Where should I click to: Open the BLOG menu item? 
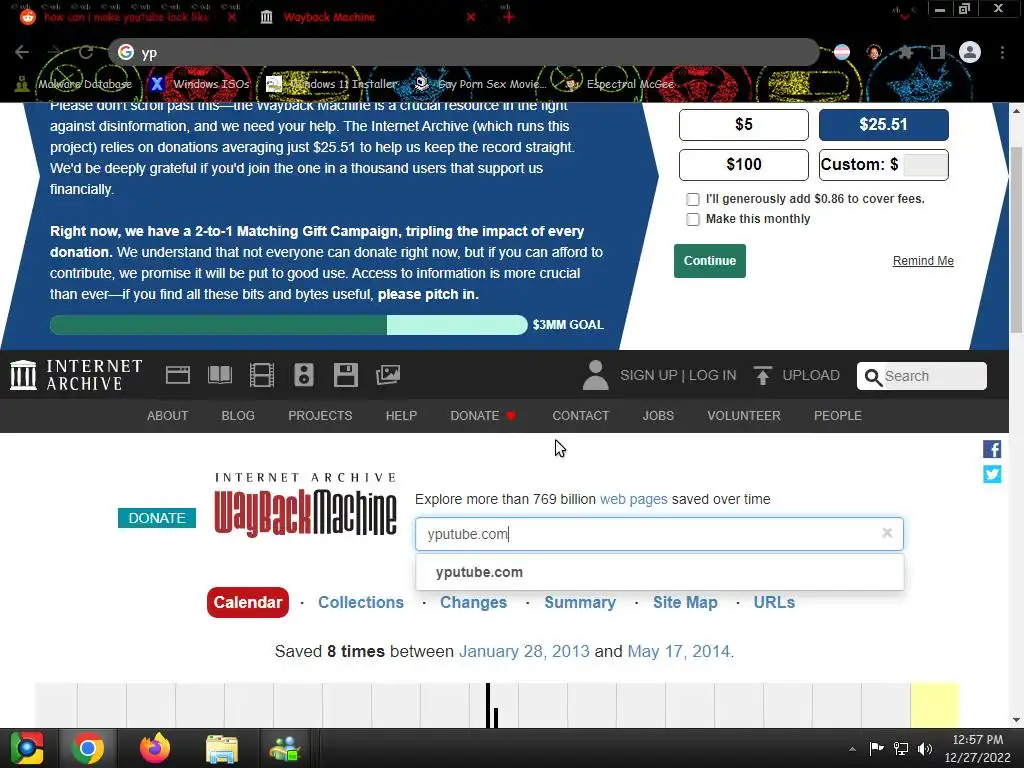238,415
